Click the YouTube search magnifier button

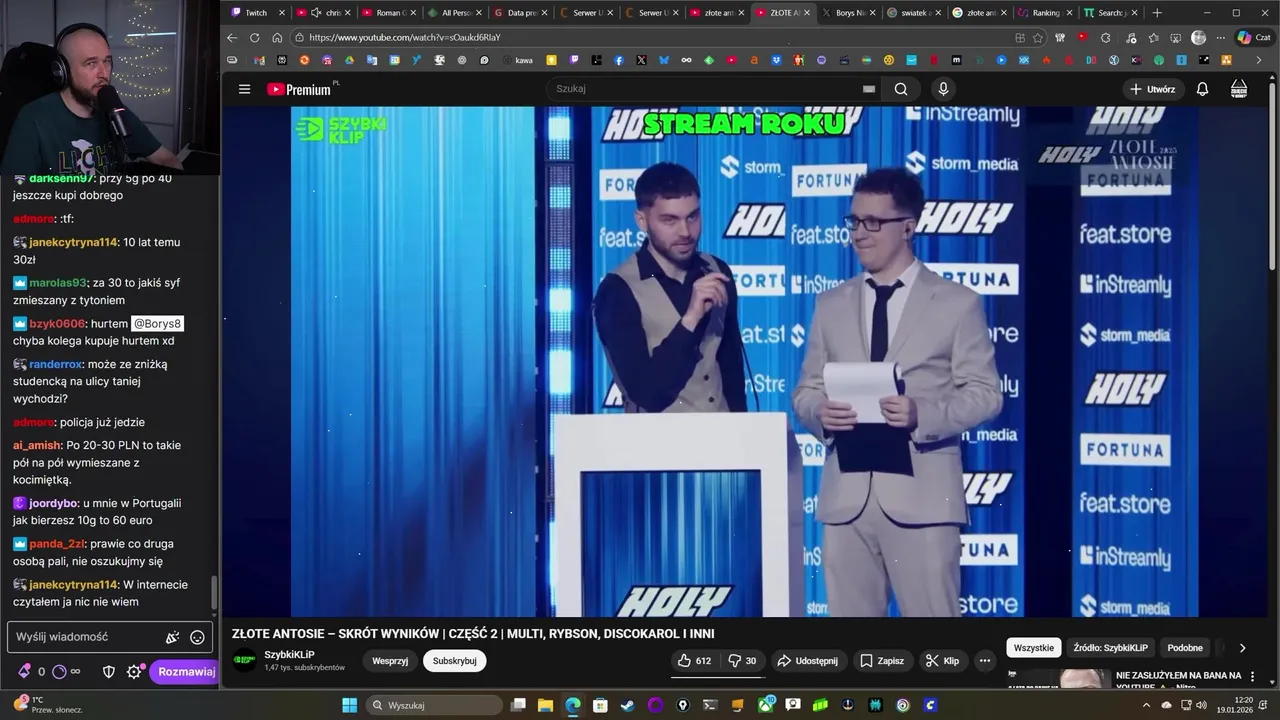(901, 89)
